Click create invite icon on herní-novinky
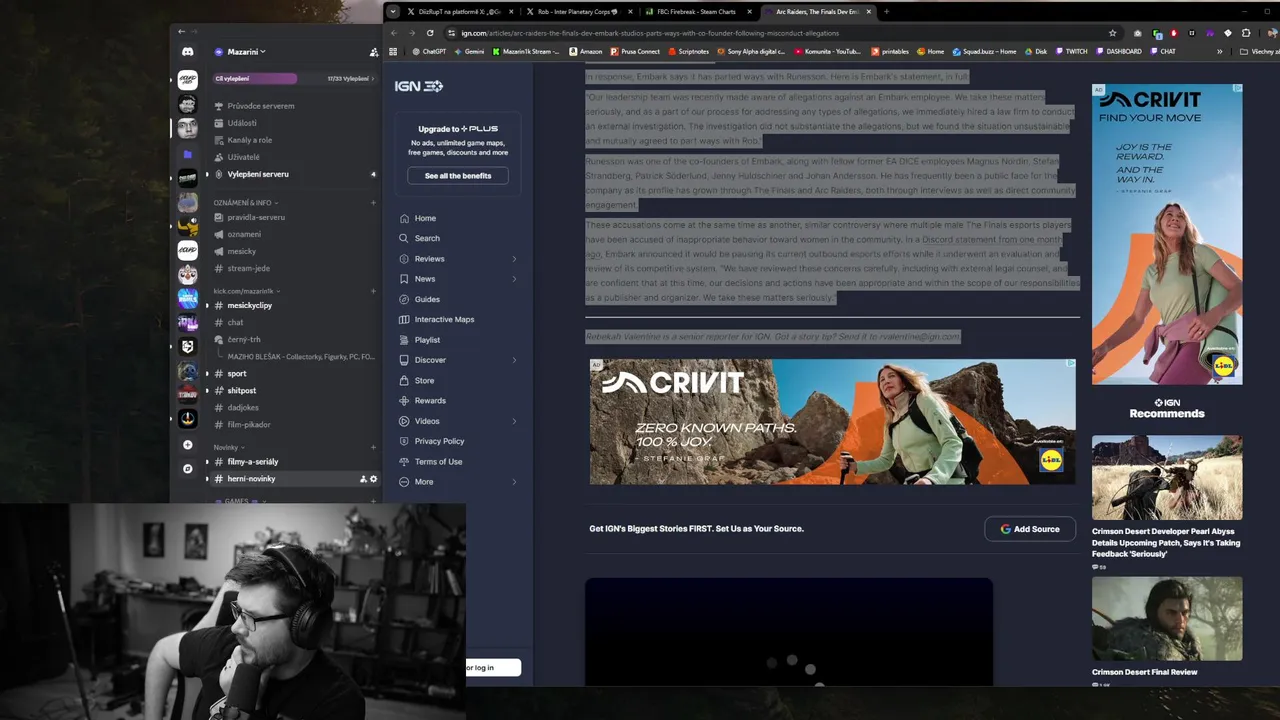The width and height of the screenshot is (1280, 720). tap(363, 479)
